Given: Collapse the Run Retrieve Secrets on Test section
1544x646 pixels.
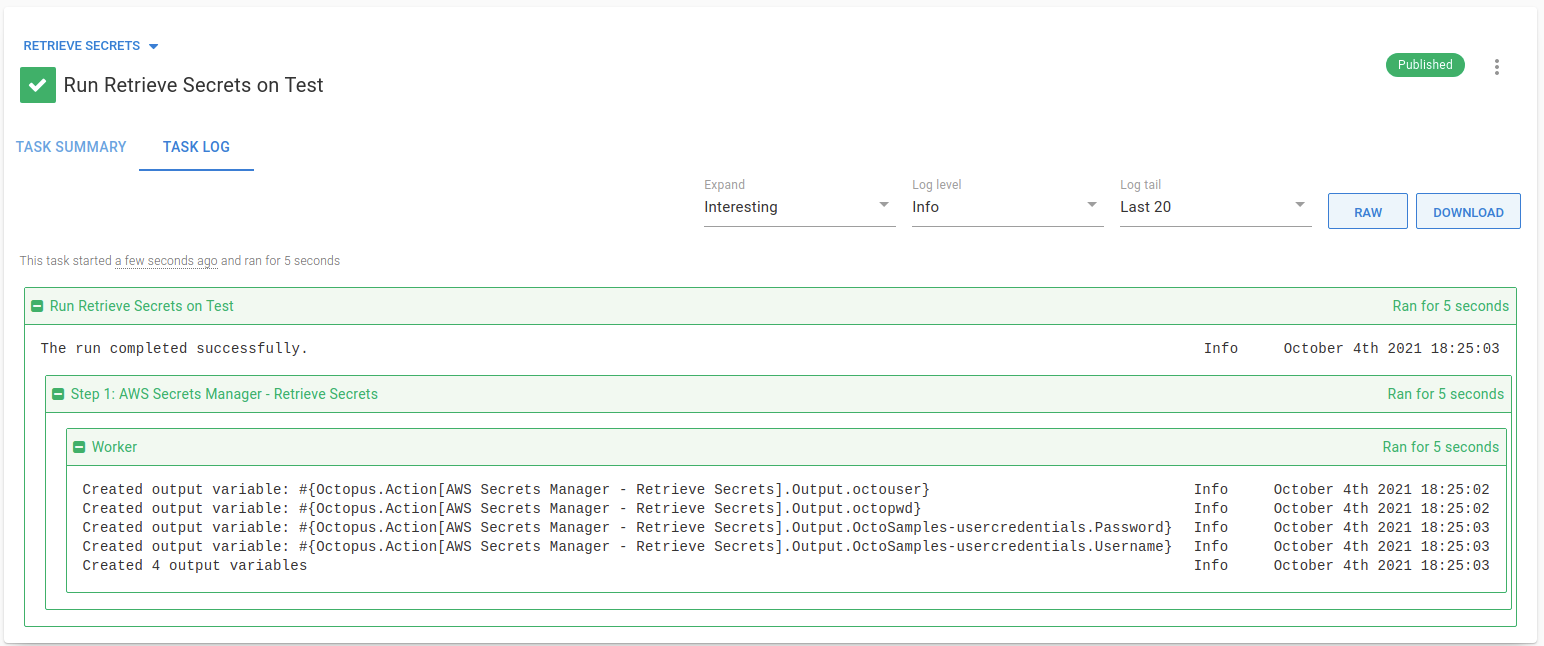Looking at the screenshot, I should [x=37, y=306].
